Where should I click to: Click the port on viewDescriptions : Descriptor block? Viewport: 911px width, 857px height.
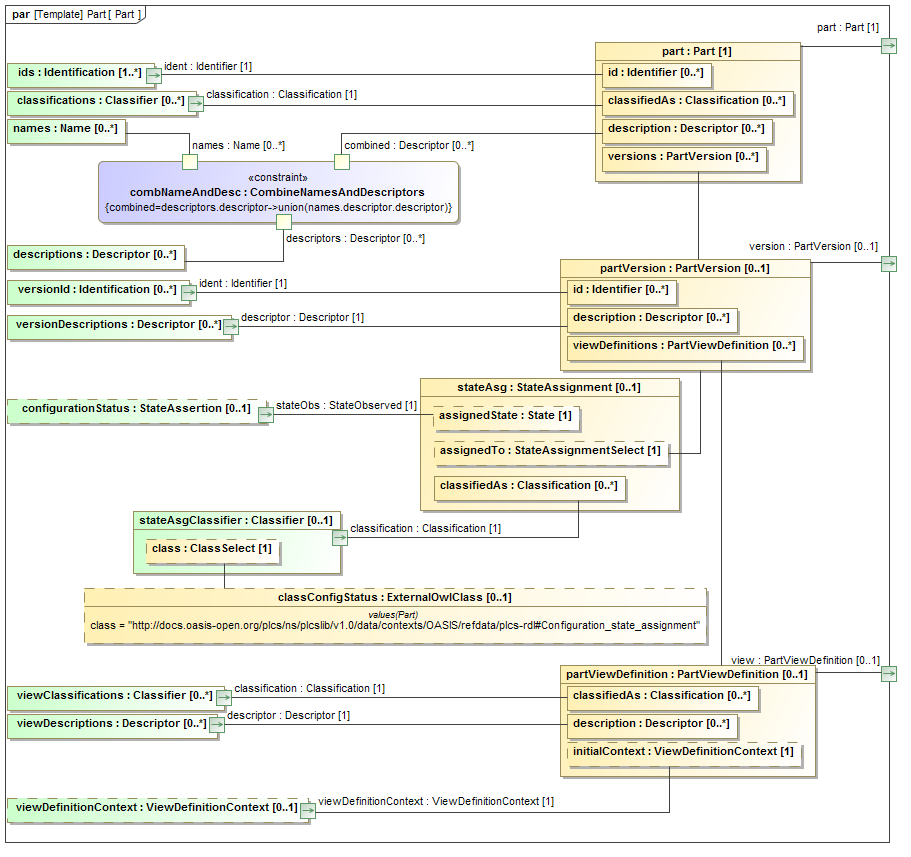(217, 725)
